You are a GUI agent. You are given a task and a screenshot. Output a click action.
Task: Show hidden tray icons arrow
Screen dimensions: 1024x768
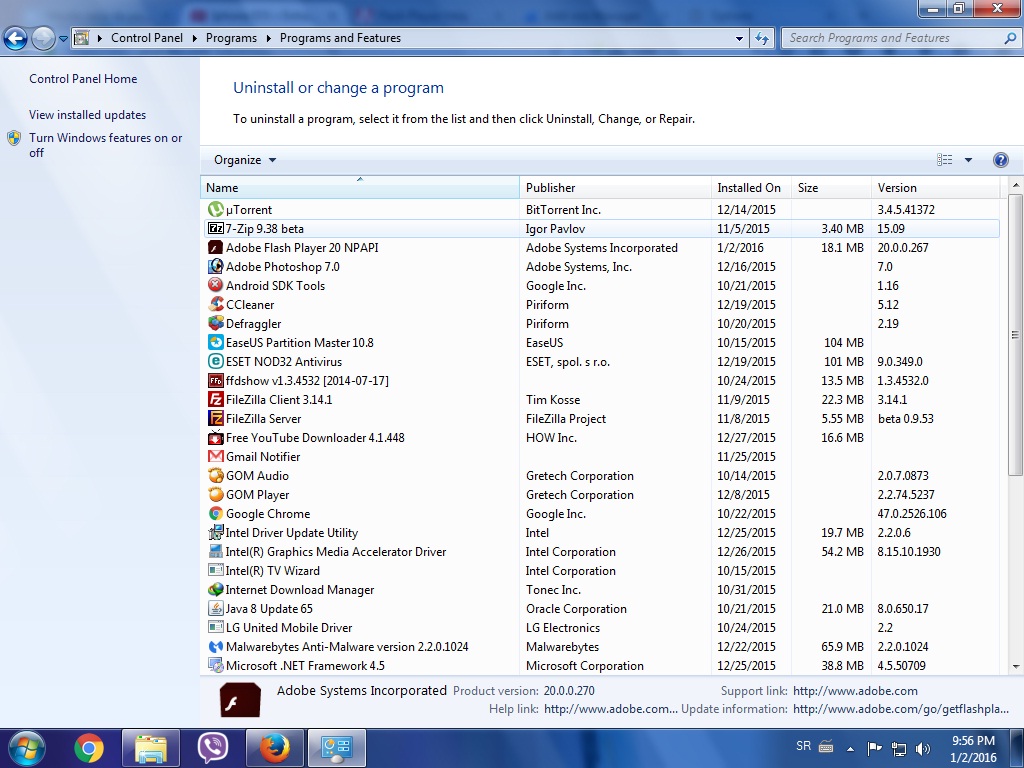850,748
